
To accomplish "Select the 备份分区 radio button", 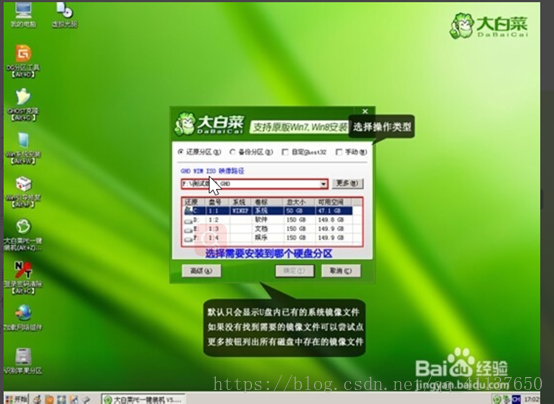I will point(252,152).
